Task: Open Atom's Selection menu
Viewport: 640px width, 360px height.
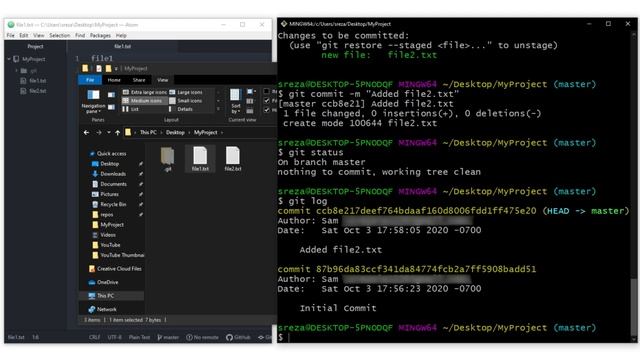Action: tap(60, 36)
